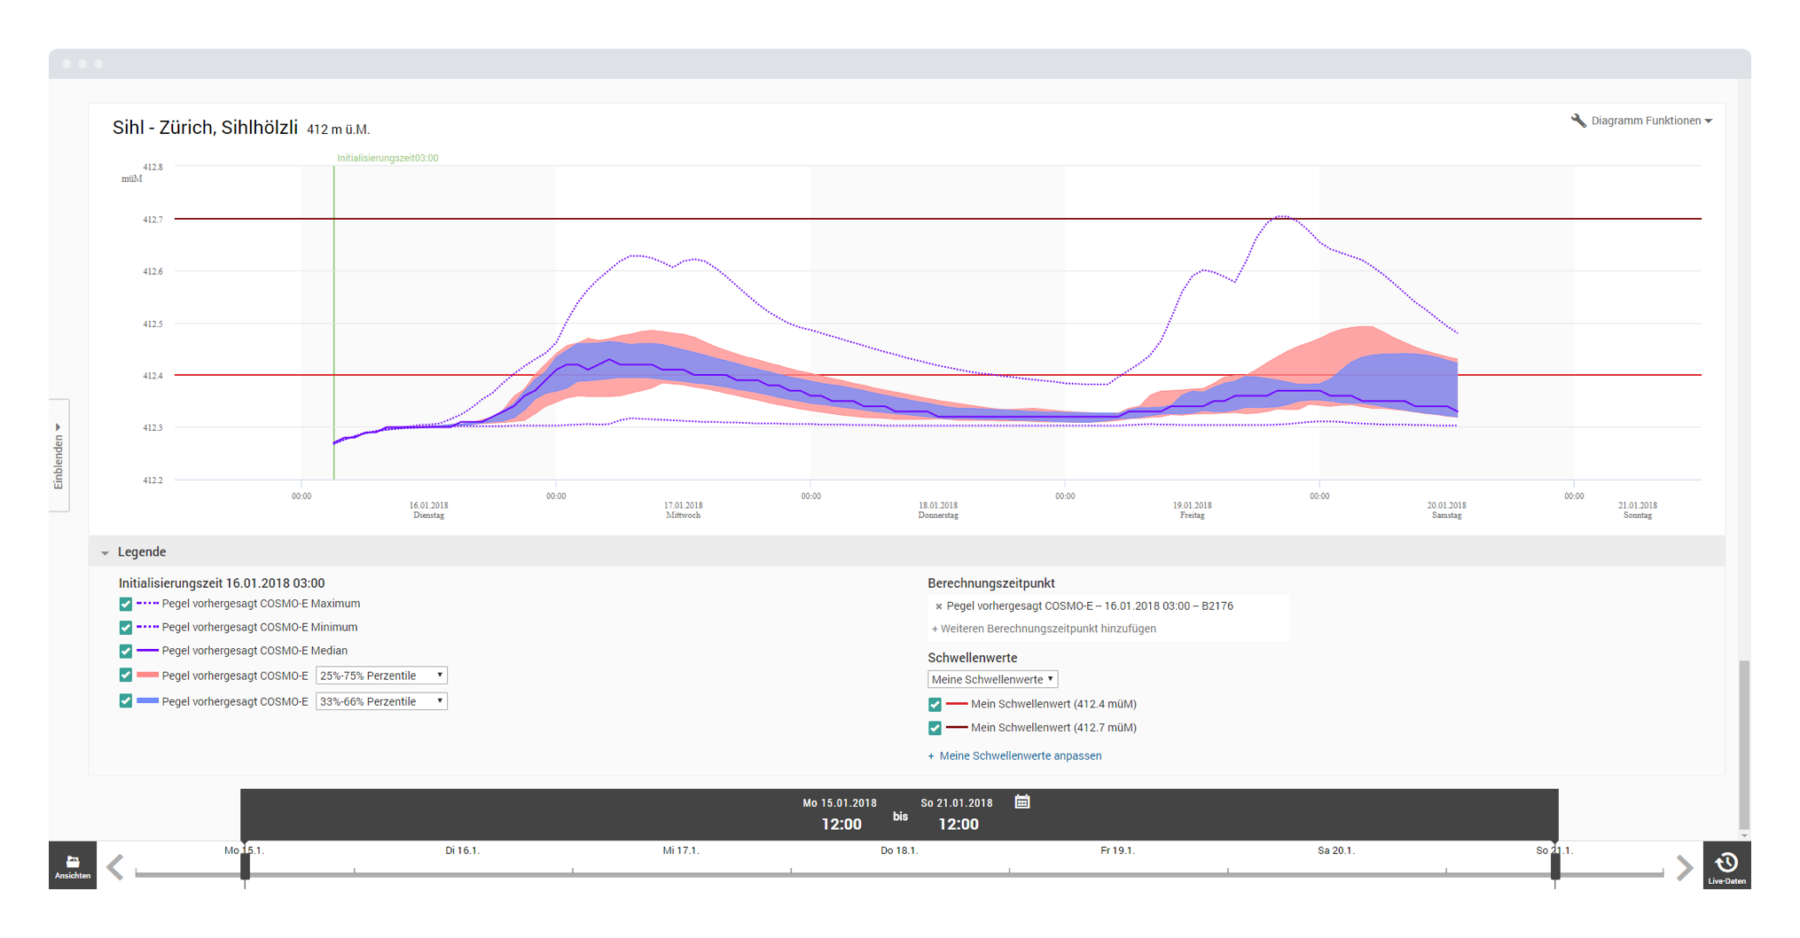This screenshot has width=1800, height=938.
Task: Click the Do 18.1. timeline label
Action: tap(899, 851)
